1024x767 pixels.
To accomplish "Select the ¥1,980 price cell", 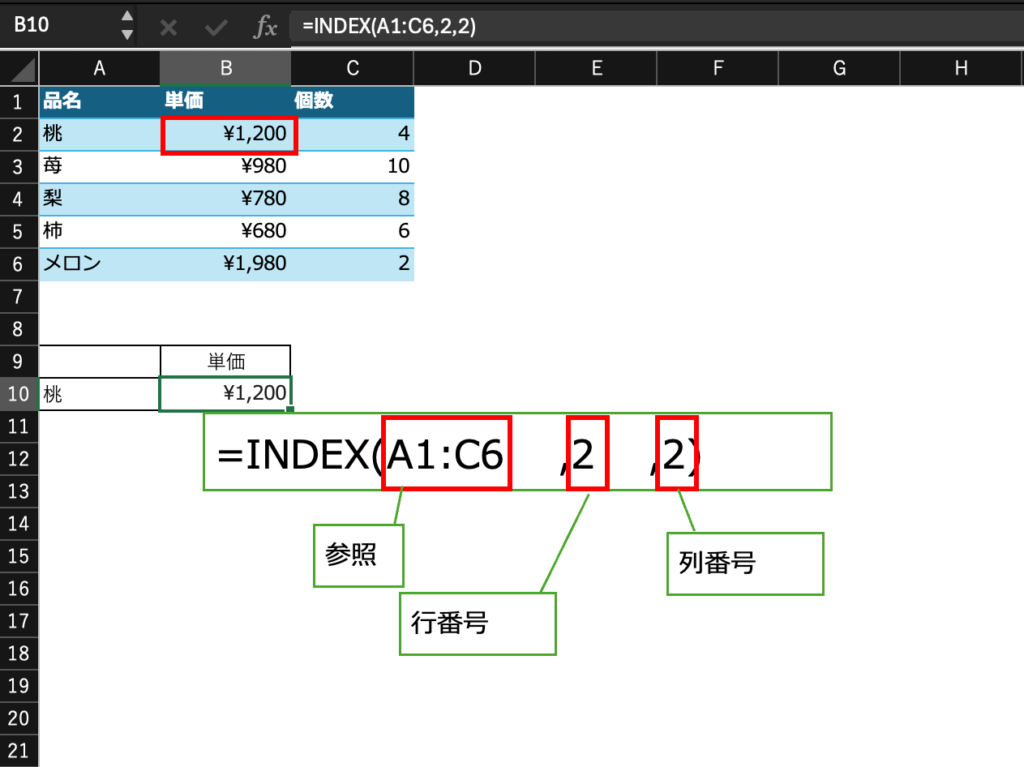I will click(x=226, y=264).
